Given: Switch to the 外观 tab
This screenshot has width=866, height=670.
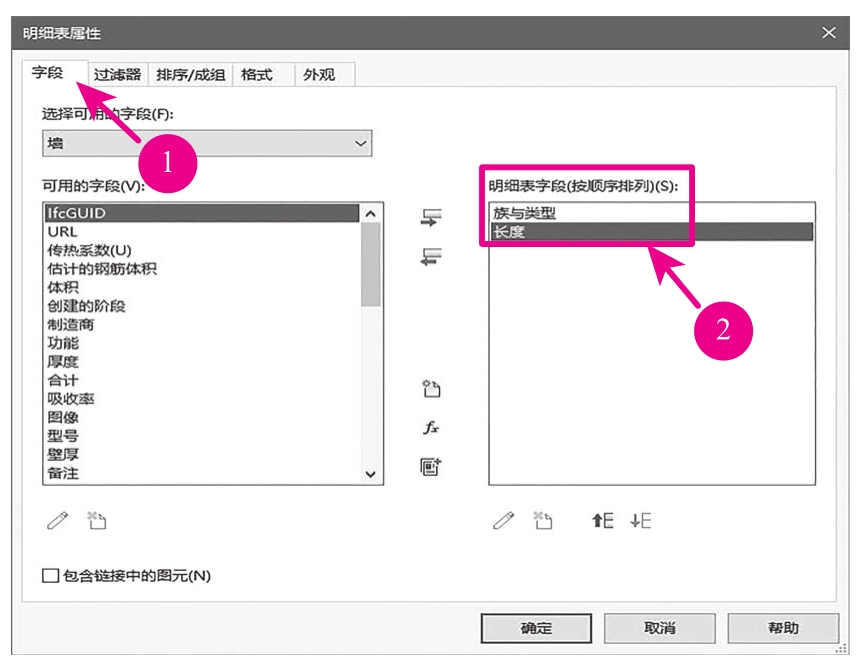Looking at the screenshot, I should point(319,75).
